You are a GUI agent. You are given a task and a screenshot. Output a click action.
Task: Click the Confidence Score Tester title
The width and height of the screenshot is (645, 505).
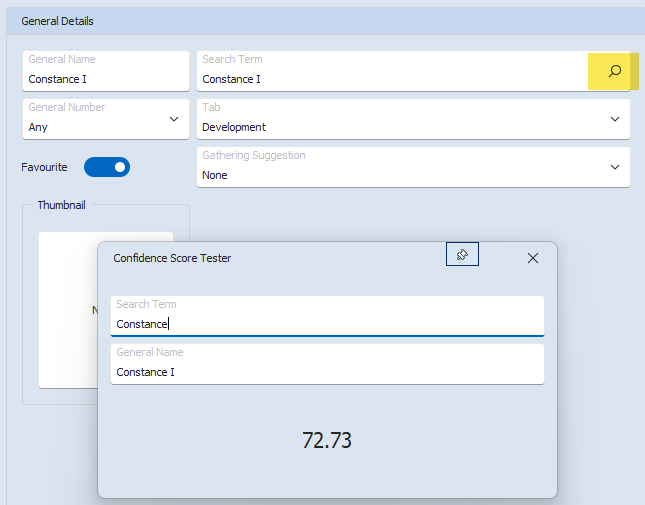[x=172, y=258]
